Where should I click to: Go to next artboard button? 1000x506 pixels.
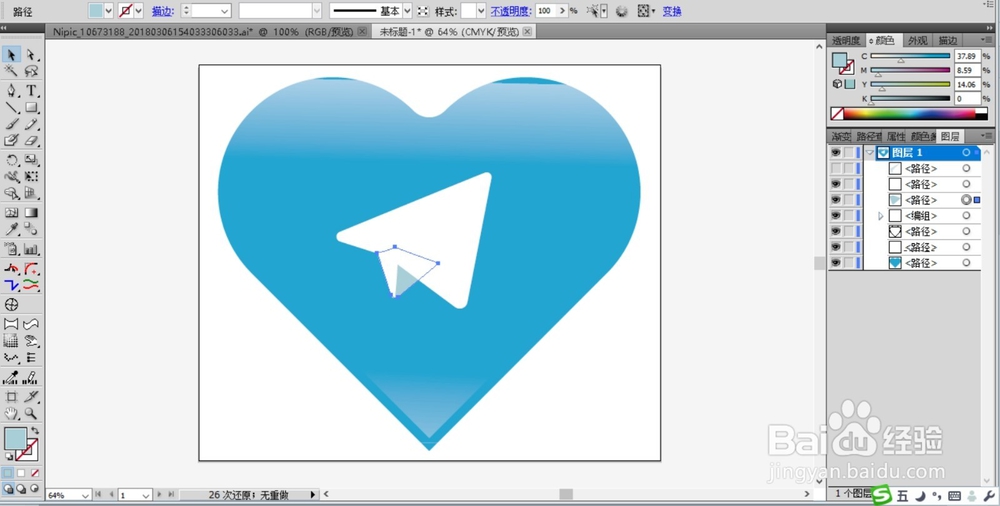159,495
